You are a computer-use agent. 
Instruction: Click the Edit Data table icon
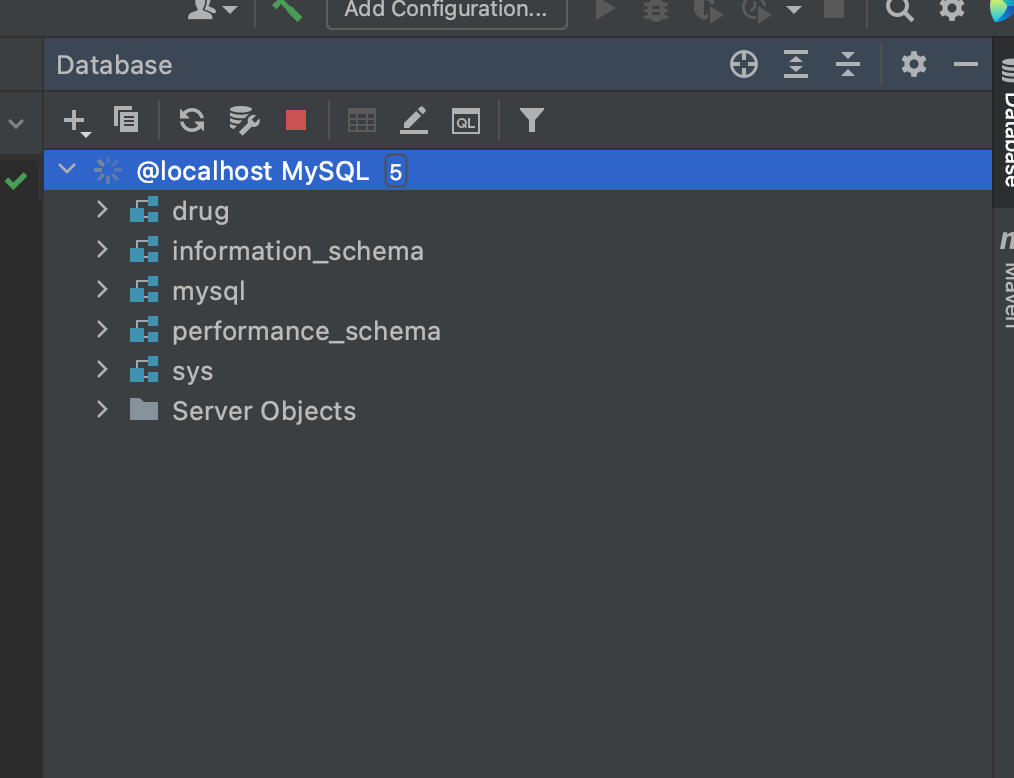[x=361, y=121]
